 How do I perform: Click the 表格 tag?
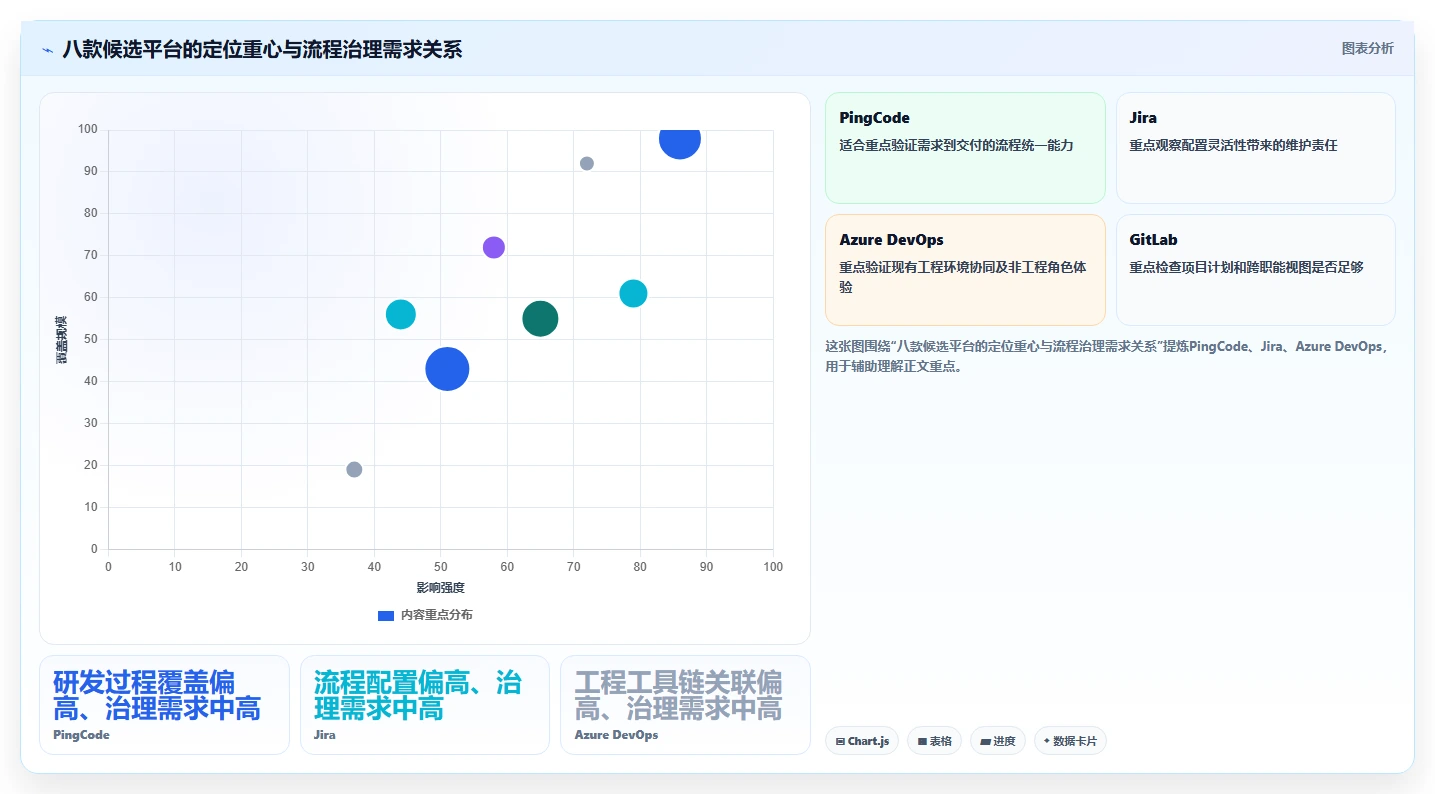click(x=934, y=741)
